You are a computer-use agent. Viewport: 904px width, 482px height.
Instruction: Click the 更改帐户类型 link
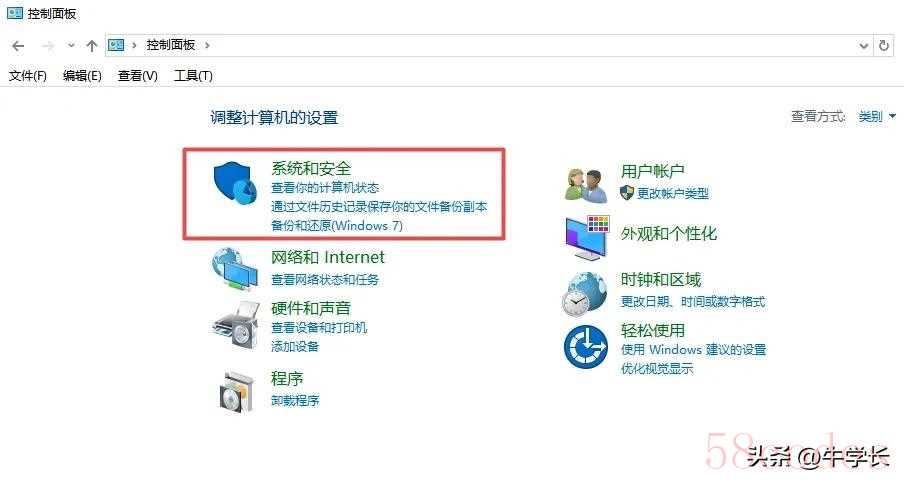coord(672,193)
